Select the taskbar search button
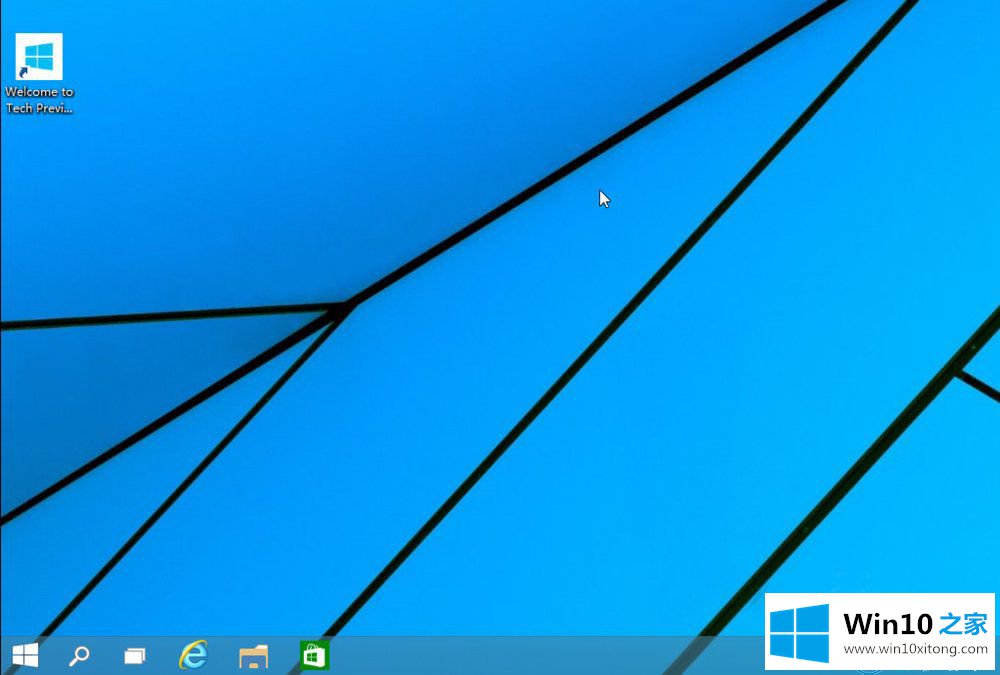The width and height of the screenshot is (1000, 675). click(79, 656)
